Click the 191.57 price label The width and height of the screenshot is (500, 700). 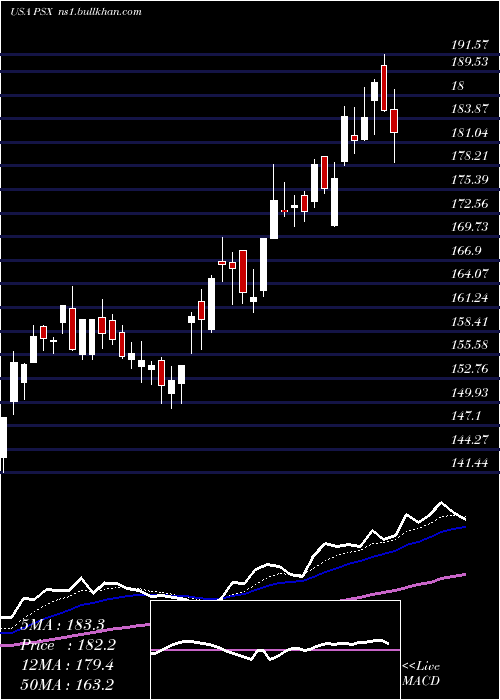tap(470, 44)
